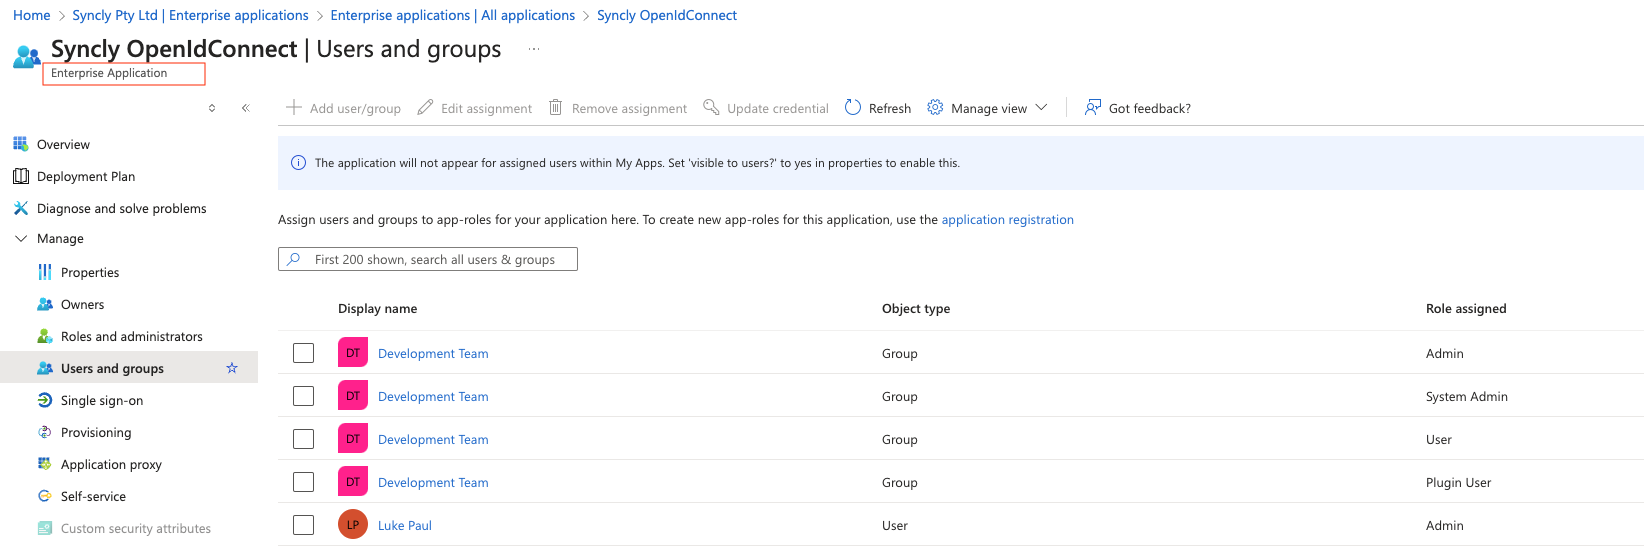Click the Single sign-on icon
Screen dimensions: 1644x549
(x=45, y=400)
